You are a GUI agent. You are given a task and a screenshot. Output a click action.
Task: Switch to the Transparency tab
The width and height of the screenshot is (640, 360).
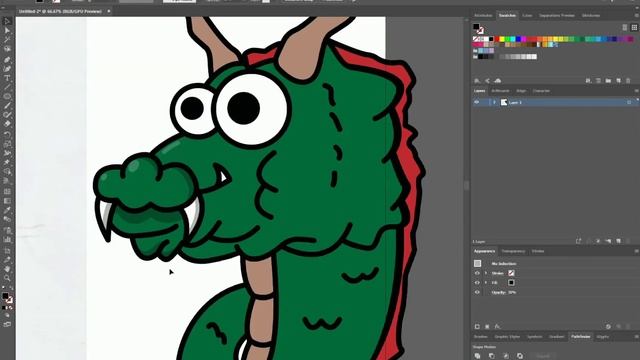click(513, 251)
